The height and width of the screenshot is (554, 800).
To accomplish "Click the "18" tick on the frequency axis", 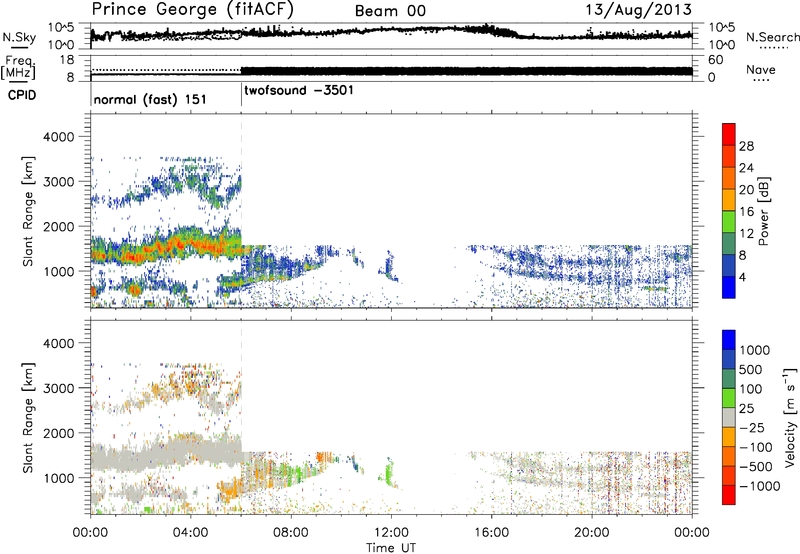I will coord(67,60).
